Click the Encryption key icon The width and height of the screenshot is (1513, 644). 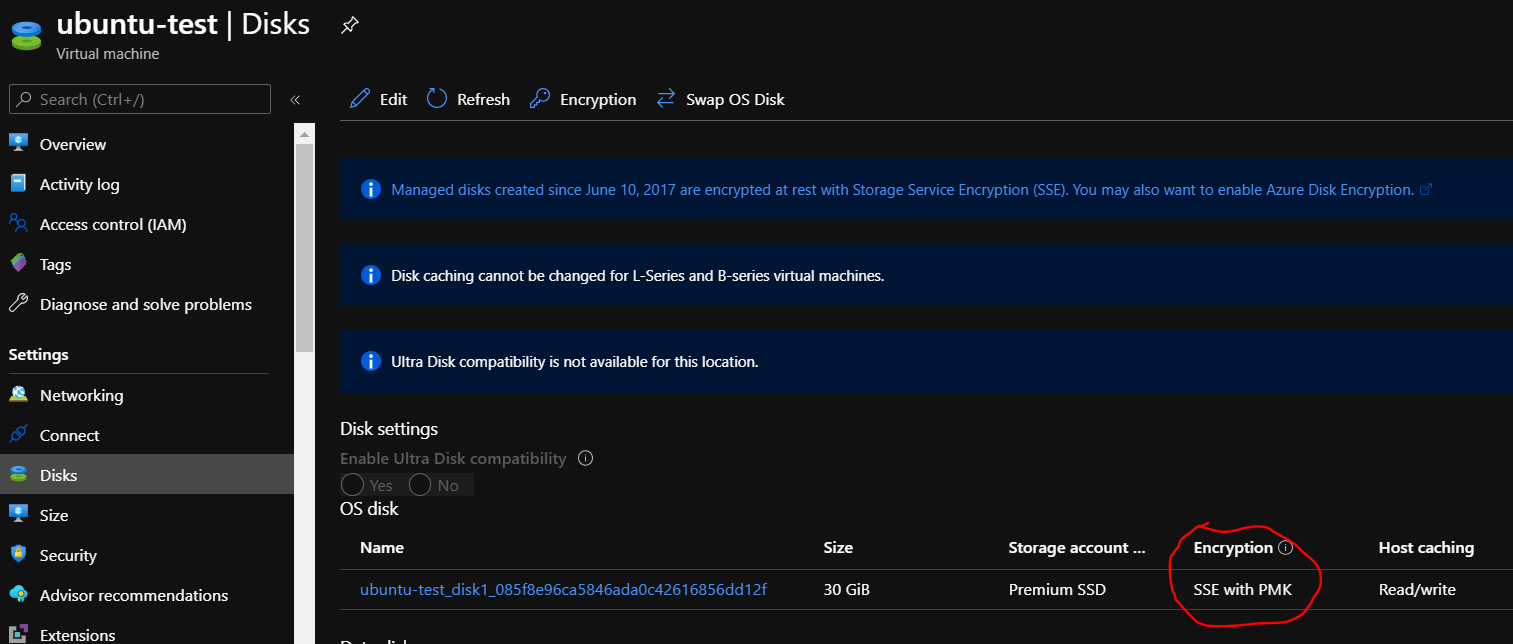click(540, 99)
